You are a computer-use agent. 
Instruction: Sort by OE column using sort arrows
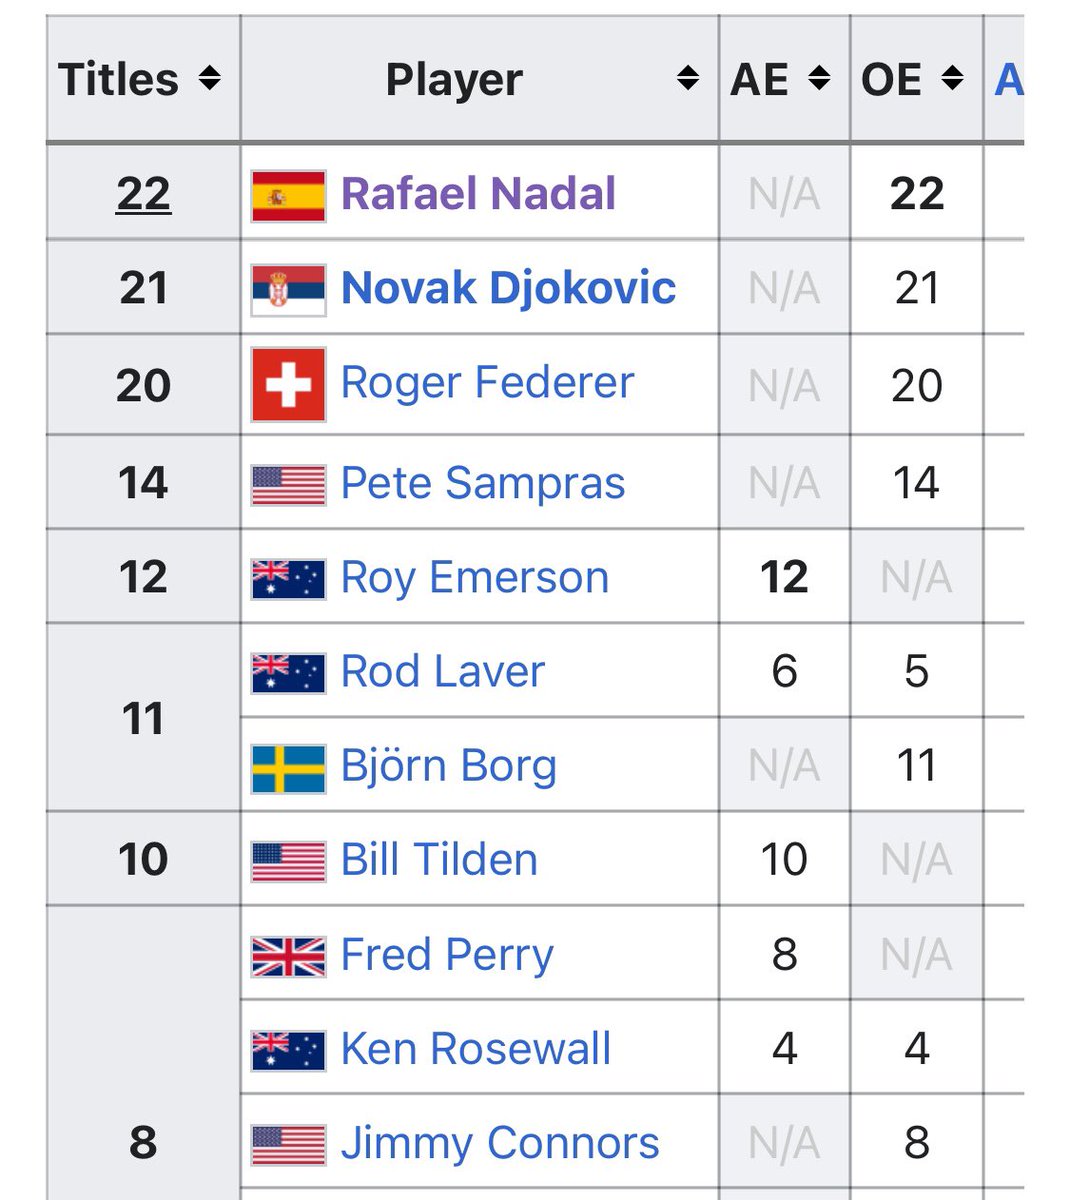tap(953, 78)
